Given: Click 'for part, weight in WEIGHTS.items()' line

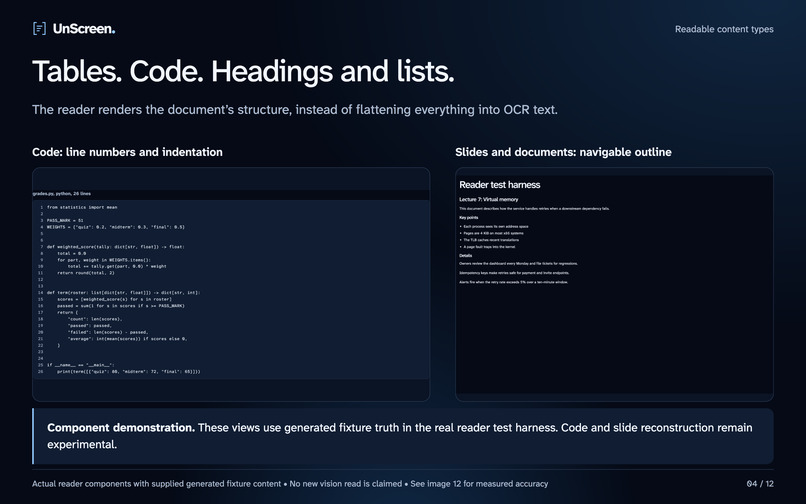Looking at the screenshot, I should point(104,260).
